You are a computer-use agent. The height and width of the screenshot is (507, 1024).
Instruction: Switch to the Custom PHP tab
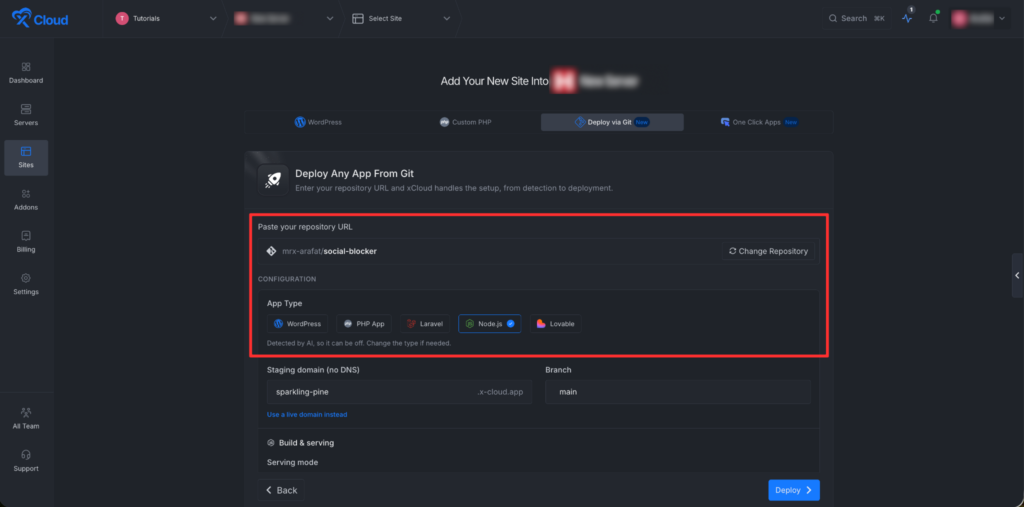[465, 122]
